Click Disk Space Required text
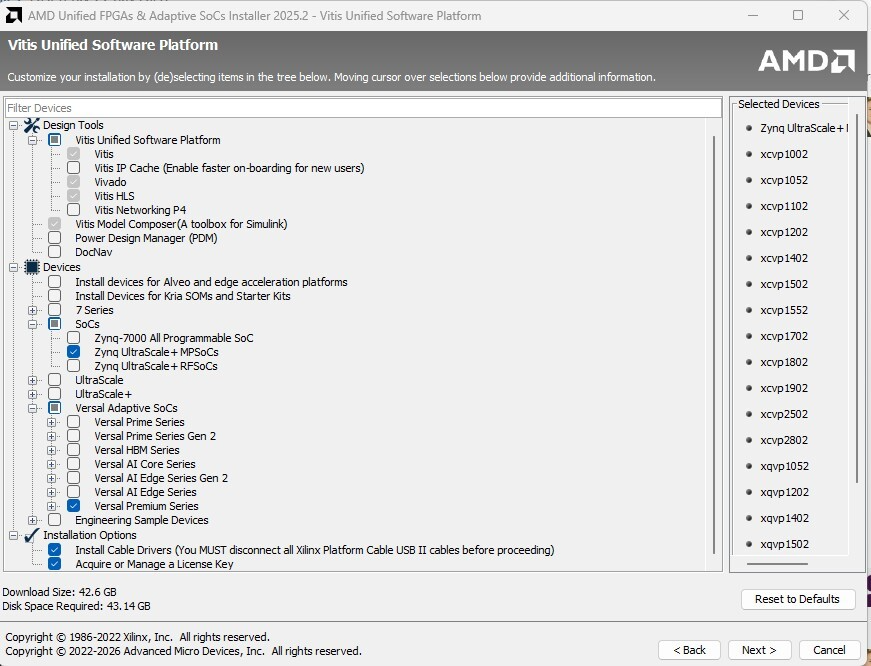The width and height of the screenshot is (871, 666). [x=76, y=605]
